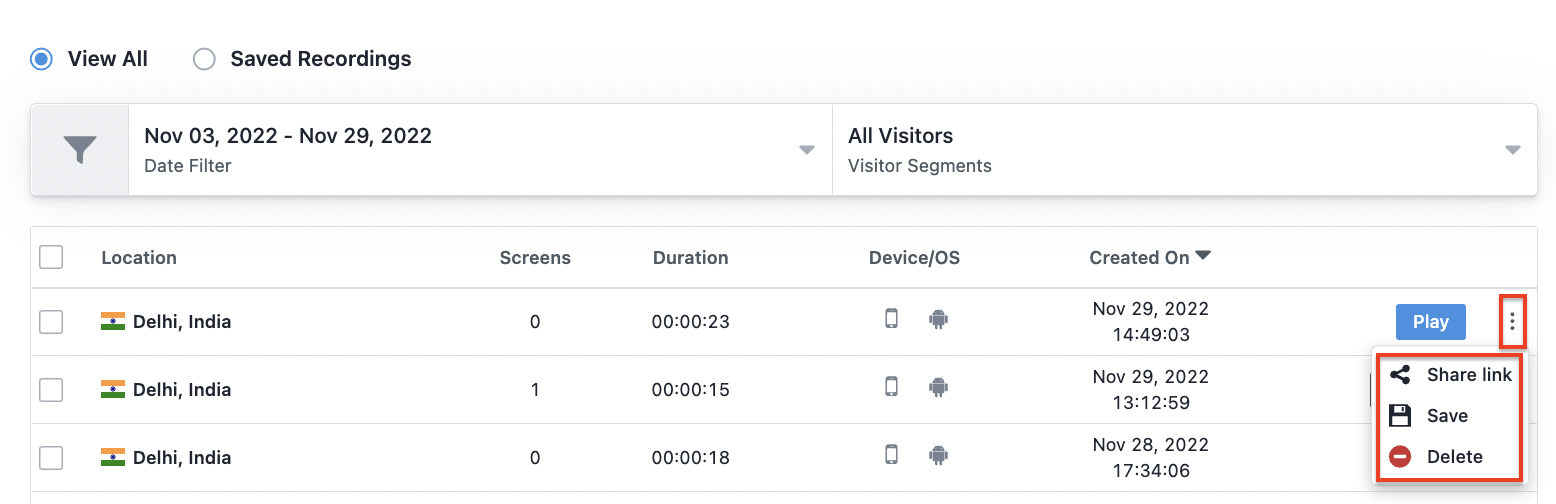Open the Date Filter dropdown

pos(480,150)
